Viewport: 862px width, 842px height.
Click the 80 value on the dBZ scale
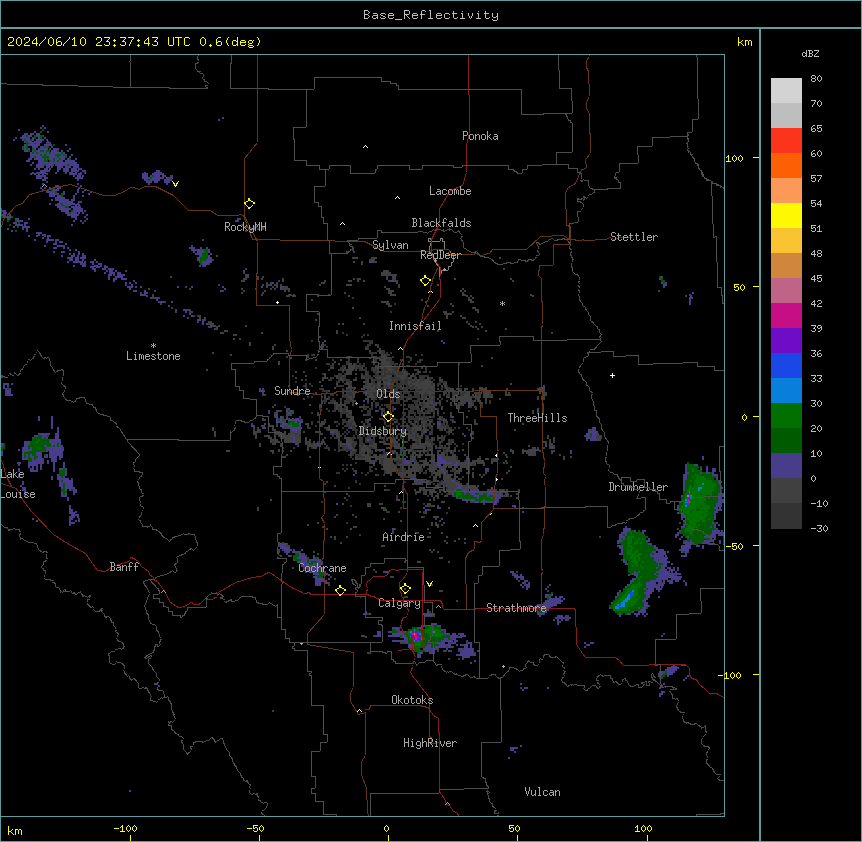tap(816, 79)
